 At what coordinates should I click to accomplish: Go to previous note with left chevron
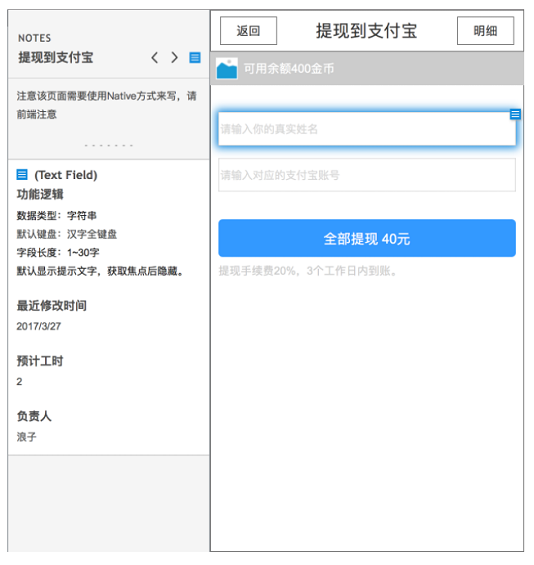(x=155, y=58)
